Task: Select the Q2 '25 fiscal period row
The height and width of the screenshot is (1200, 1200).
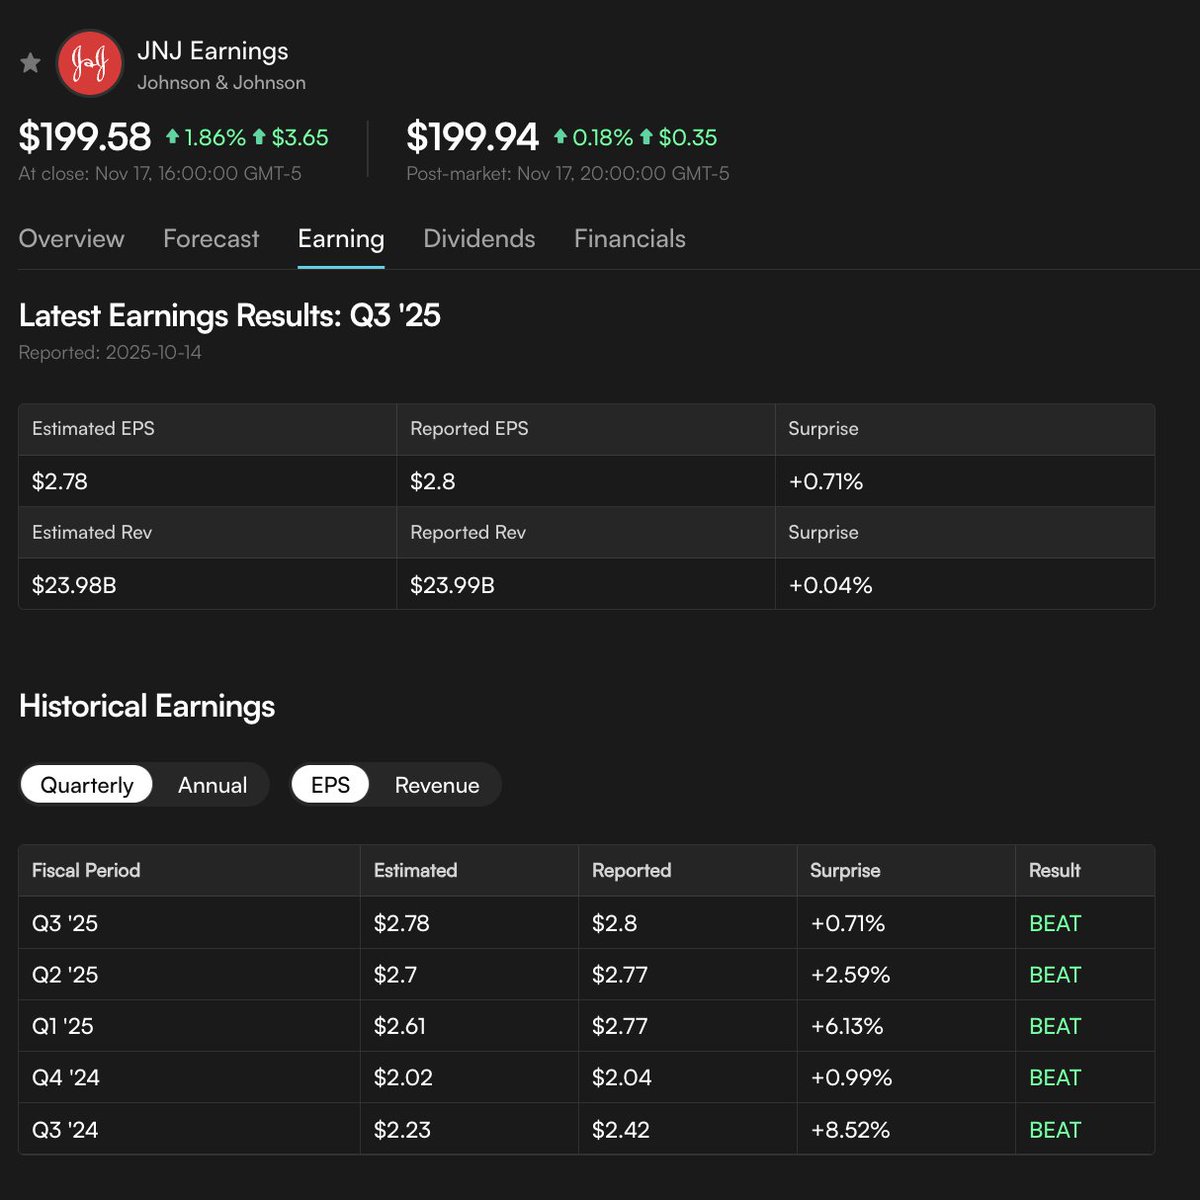Action: [x=586, y=974]
